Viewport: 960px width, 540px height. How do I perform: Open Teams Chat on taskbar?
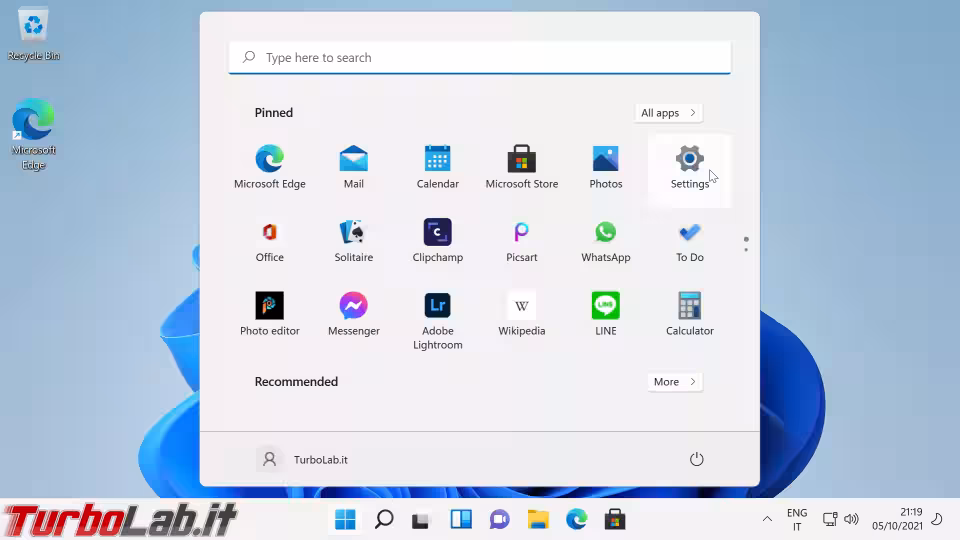tap(500, 519)
